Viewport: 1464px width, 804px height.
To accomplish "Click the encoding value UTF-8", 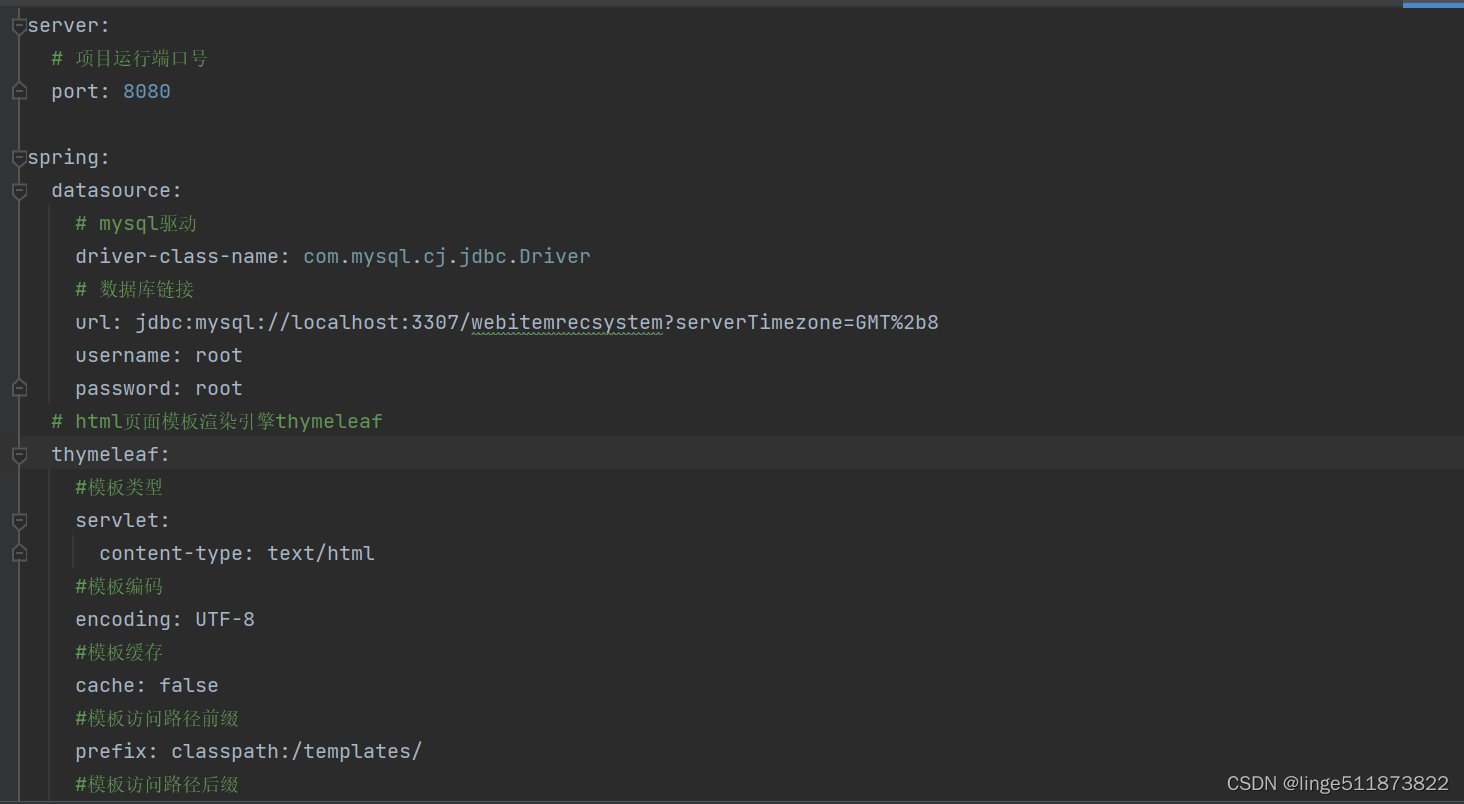I will click(x=224, y=619).
